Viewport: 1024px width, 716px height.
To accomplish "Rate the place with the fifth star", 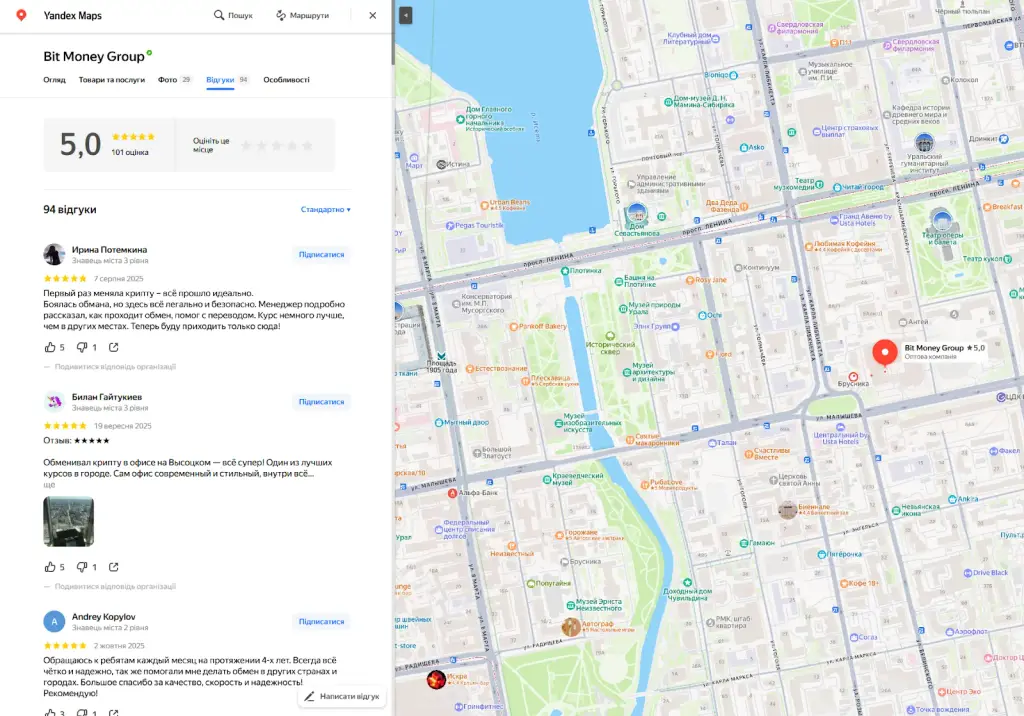I will coord(308,145).
